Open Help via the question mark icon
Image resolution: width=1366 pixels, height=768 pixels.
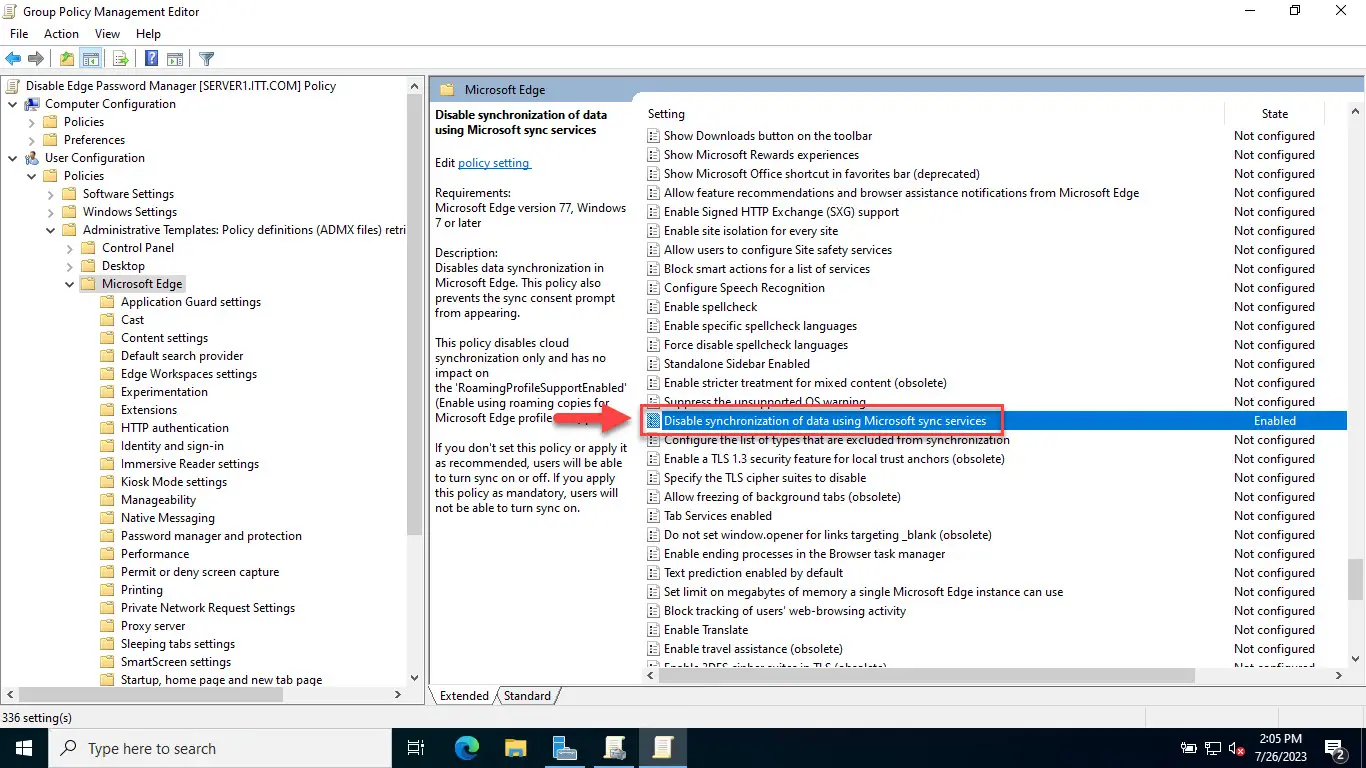151,59
